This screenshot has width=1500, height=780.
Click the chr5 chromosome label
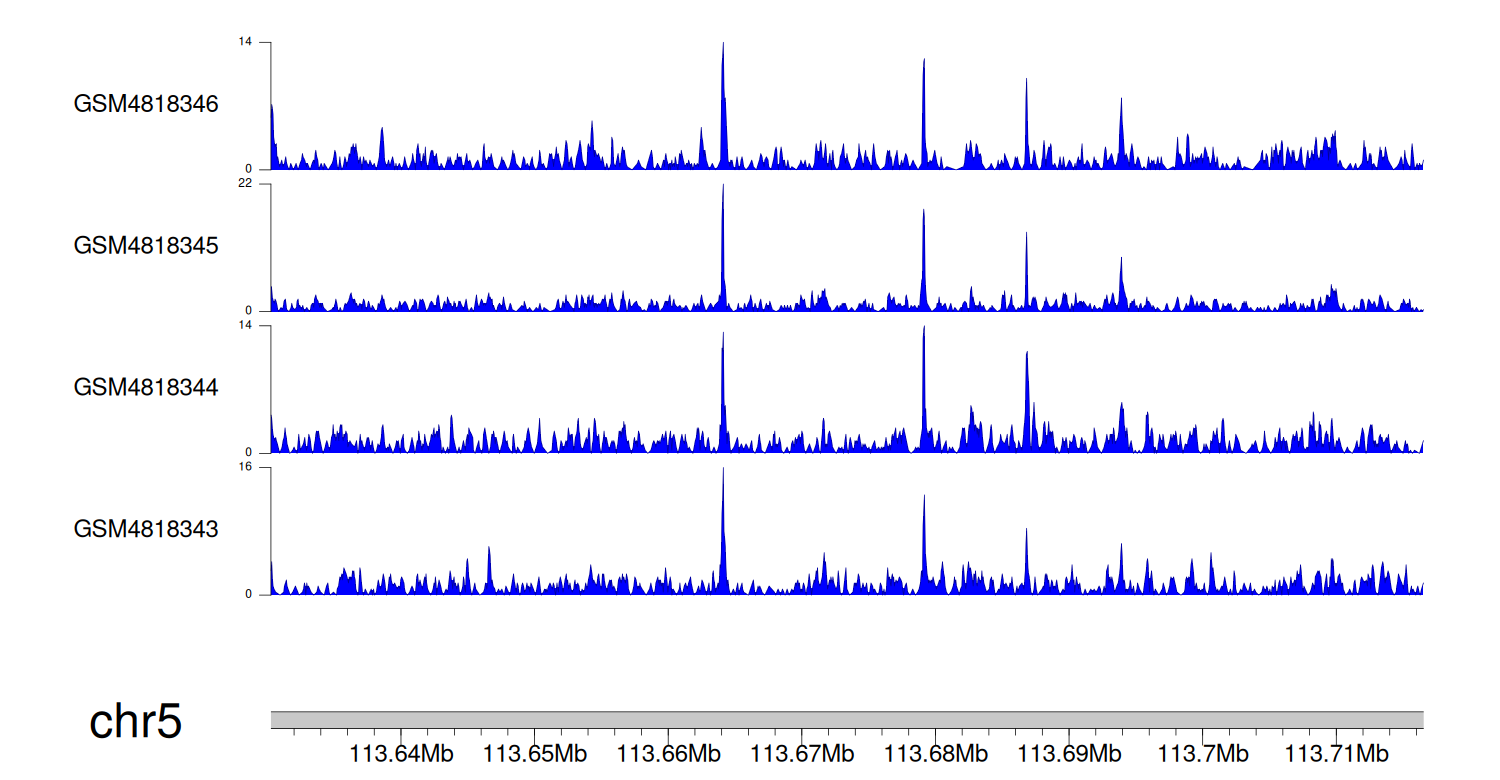pos(135,722)
